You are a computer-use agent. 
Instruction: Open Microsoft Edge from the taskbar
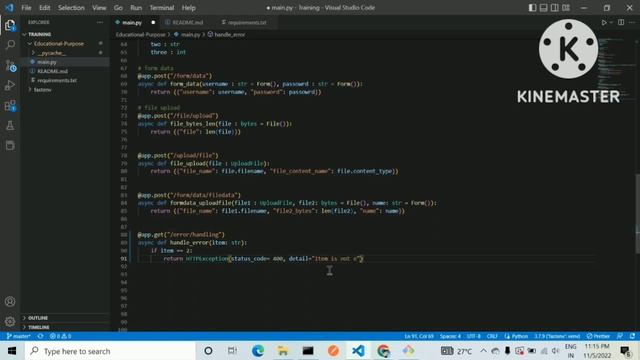click(x=258, y=351)
